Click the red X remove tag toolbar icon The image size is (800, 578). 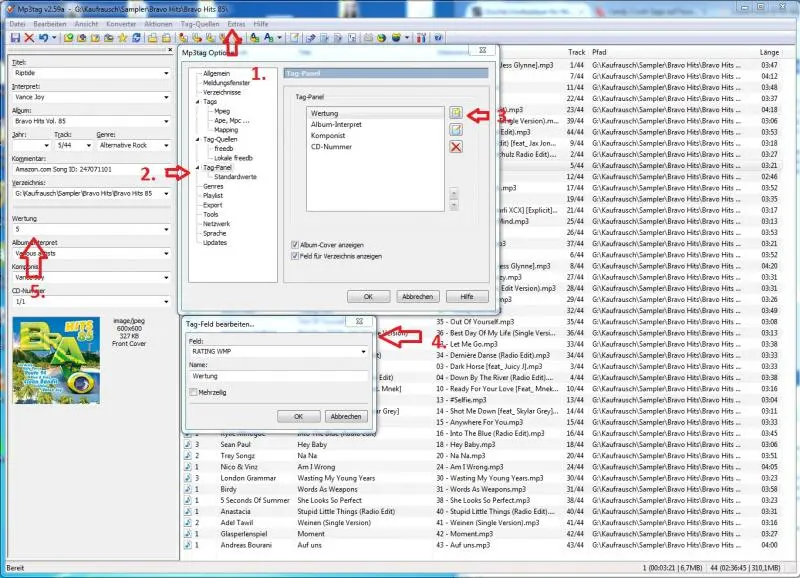(x=29, y=38)
